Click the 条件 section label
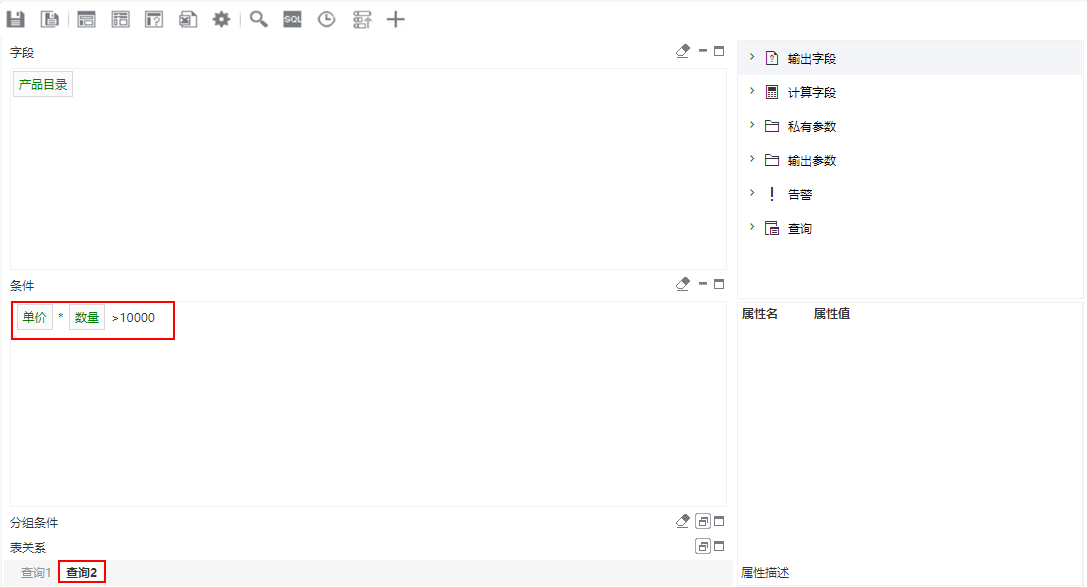 click(x=22, y=286)
